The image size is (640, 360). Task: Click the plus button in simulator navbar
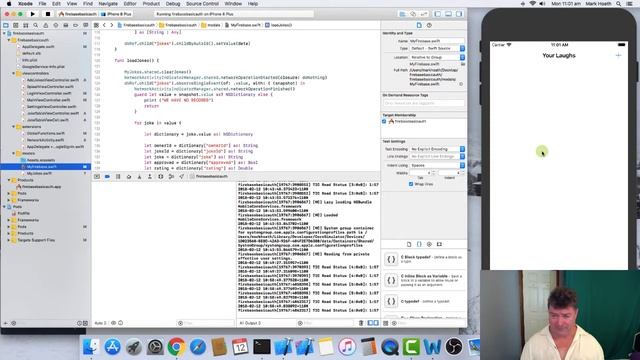tap(618, 55)
